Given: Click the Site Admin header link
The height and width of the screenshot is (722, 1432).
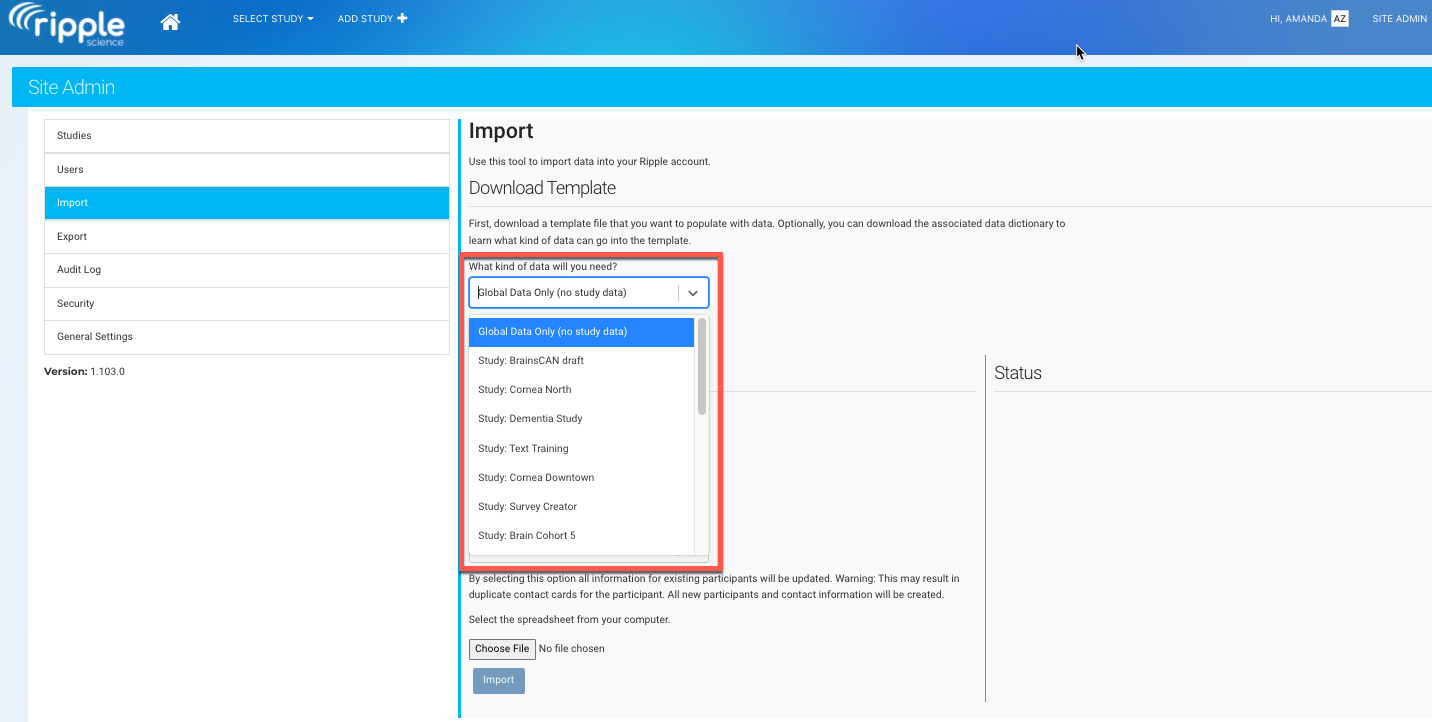Looking at the screenshot, I should (1399, 19).
